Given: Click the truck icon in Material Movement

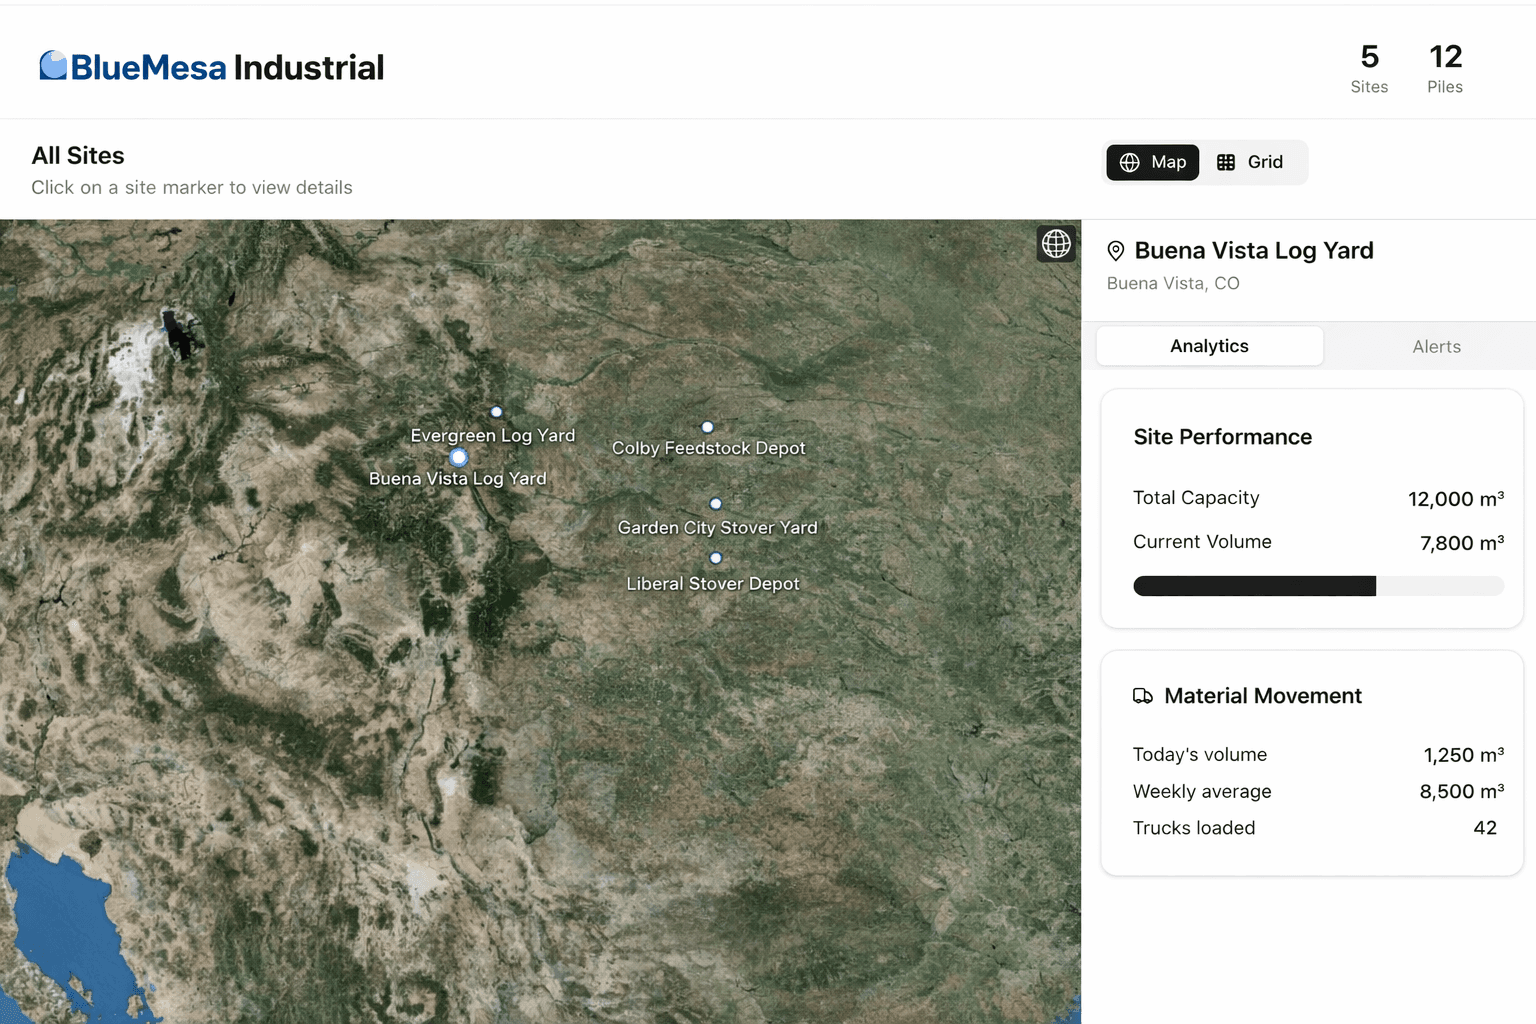Looking at the screenshot, I should point(1143,696).
